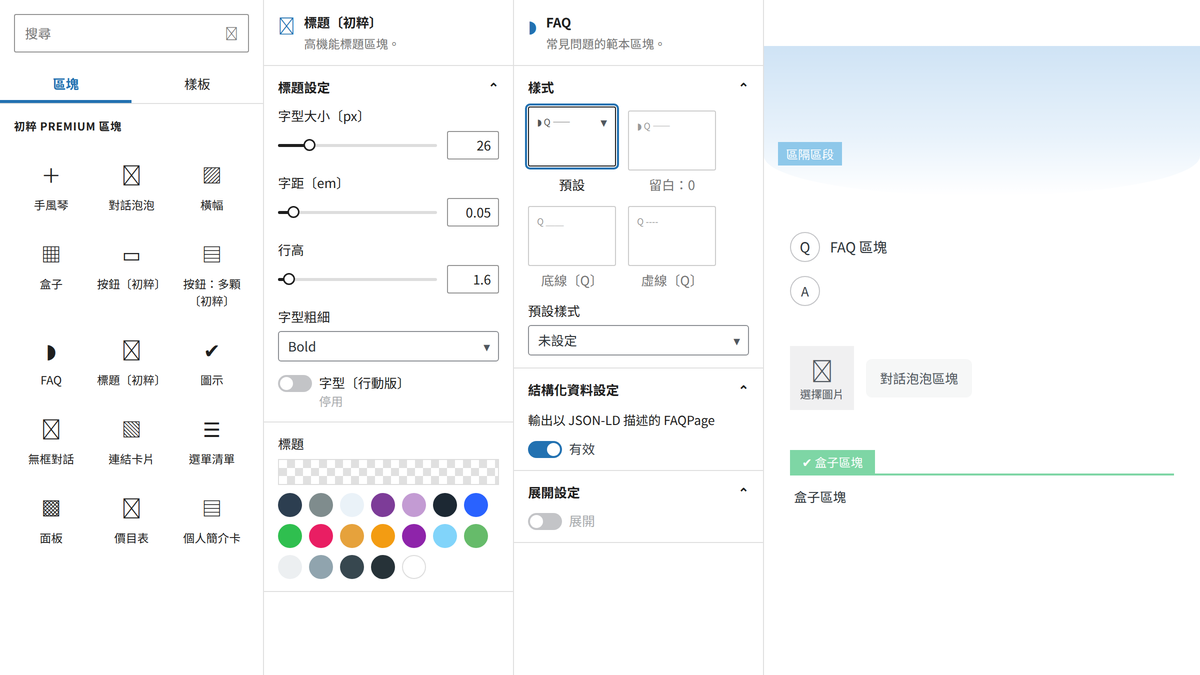Click the Q circle in FAQ preview

[805, 247]
